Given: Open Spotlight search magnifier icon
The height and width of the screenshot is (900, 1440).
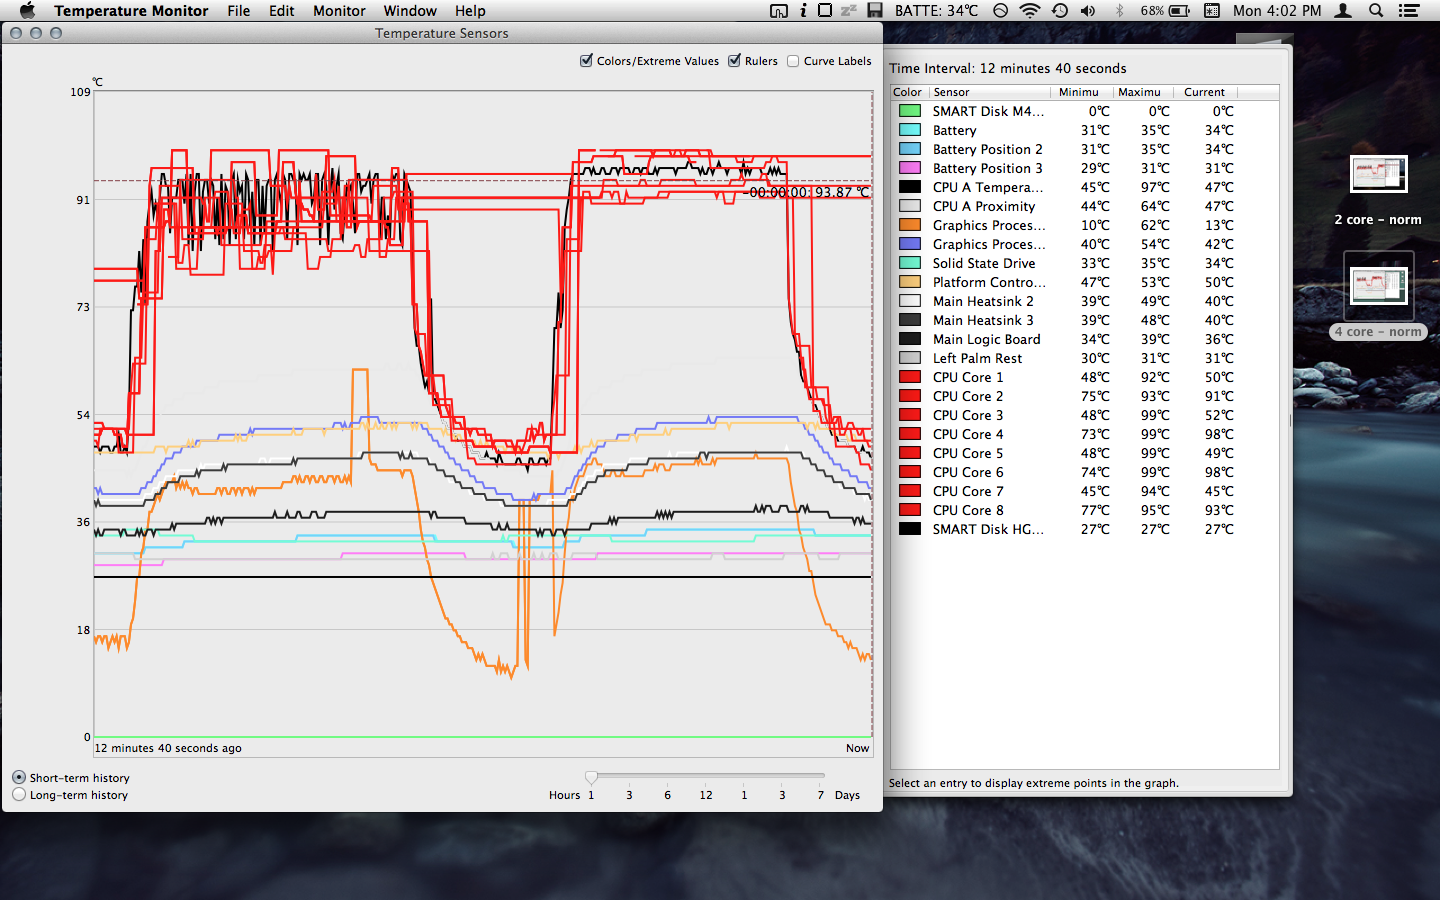Looking at the screenshot, I should pos(1376,11).
